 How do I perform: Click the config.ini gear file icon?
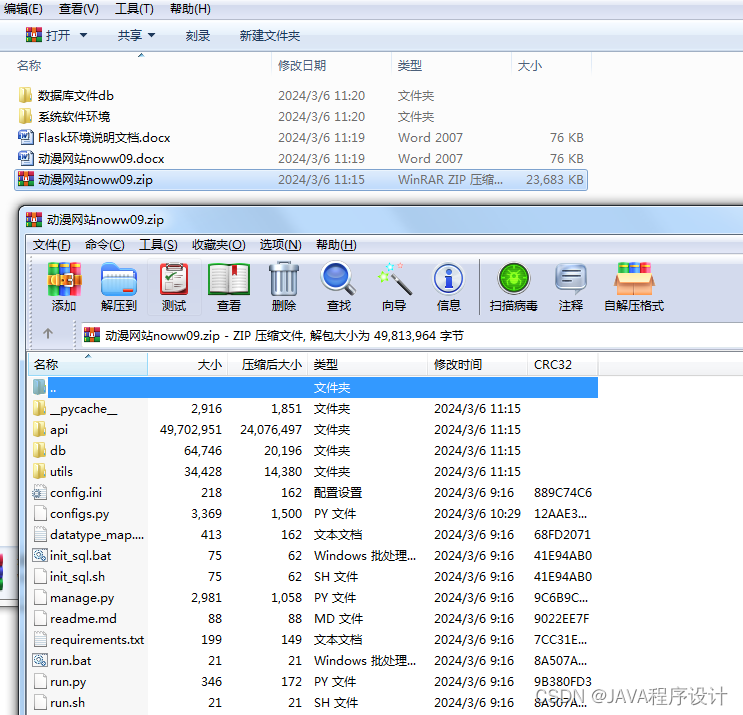pos(40,492)
